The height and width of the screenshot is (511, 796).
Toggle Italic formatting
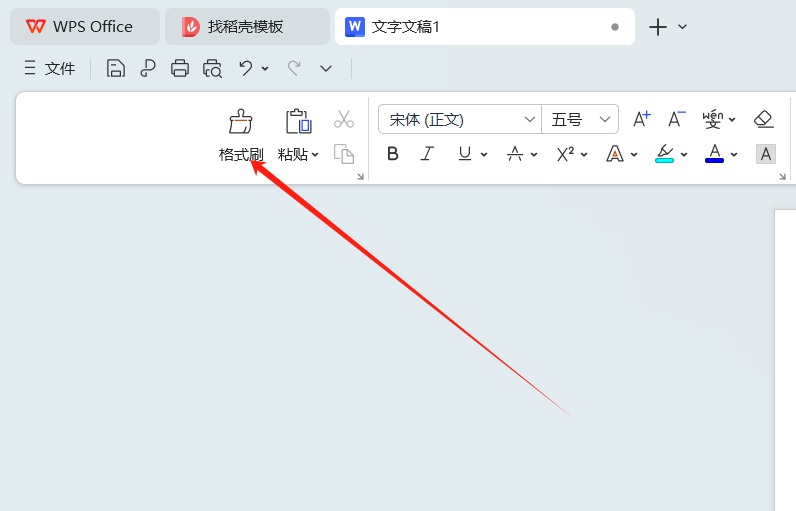(427, 154)
